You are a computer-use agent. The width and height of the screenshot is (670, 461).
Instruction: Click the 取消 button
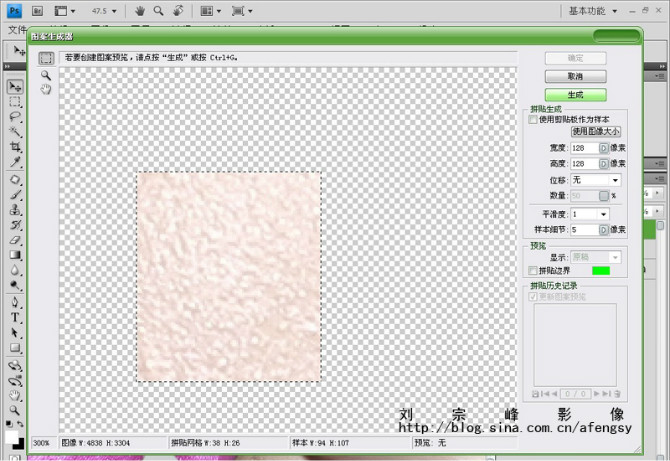pyautogui.click(x=575, y=76)
